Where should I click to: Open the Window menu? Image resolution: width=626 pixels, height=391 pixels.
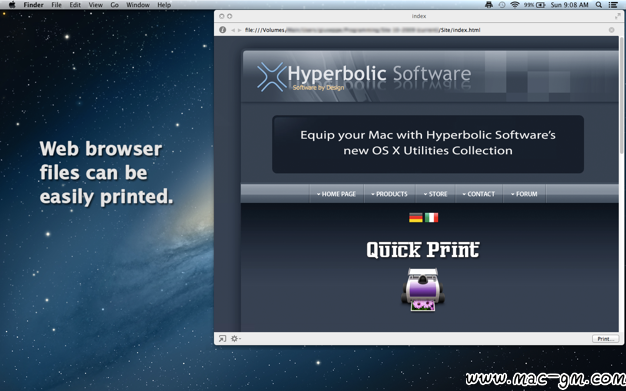coord(138,5)
